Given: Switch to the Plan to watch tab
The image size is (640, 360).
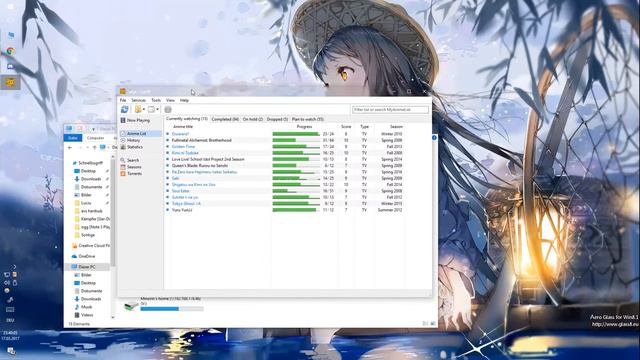Looking at the screenshot, I should pos(308,119).
